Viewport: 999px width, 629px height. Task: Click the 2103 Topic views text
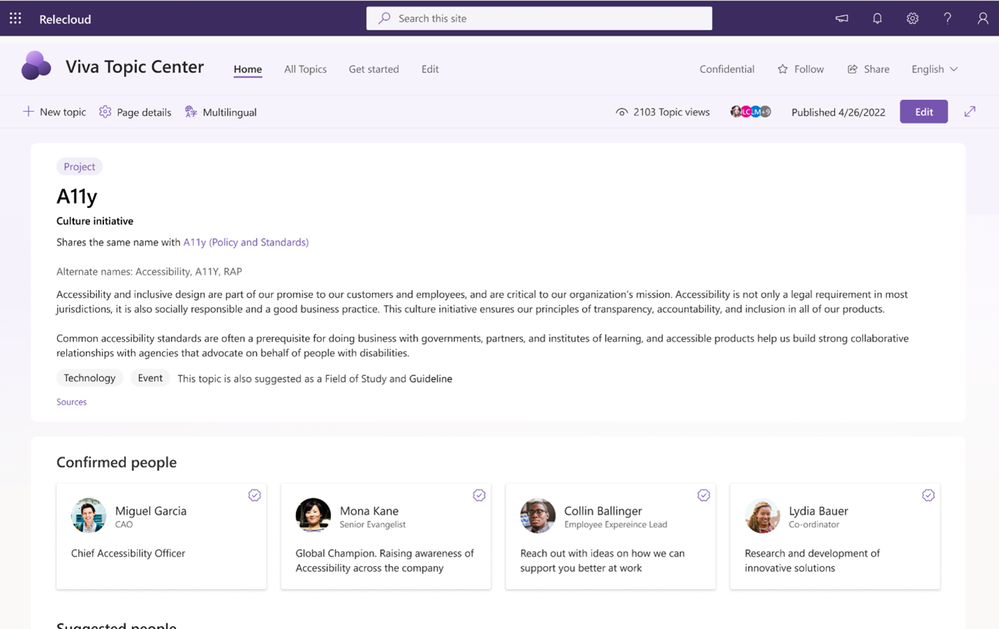672,112
